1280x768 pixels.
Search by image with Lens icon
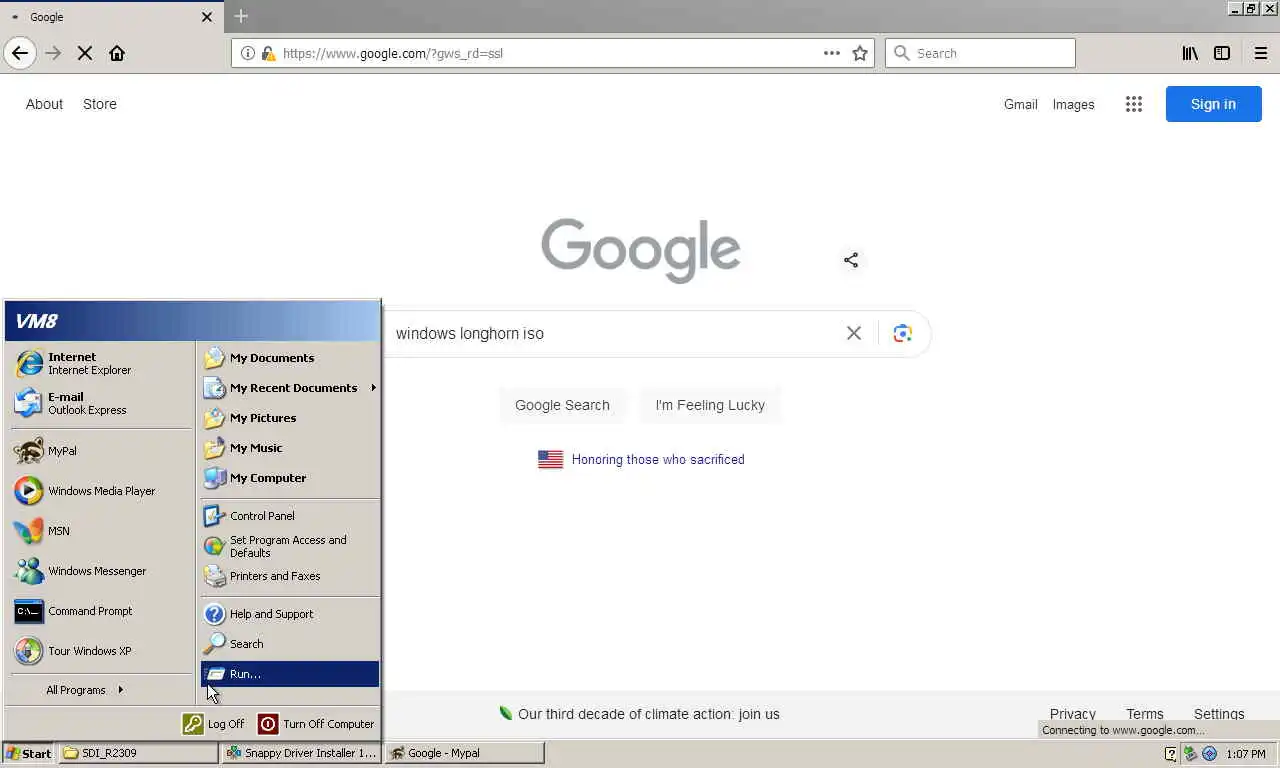903,333
